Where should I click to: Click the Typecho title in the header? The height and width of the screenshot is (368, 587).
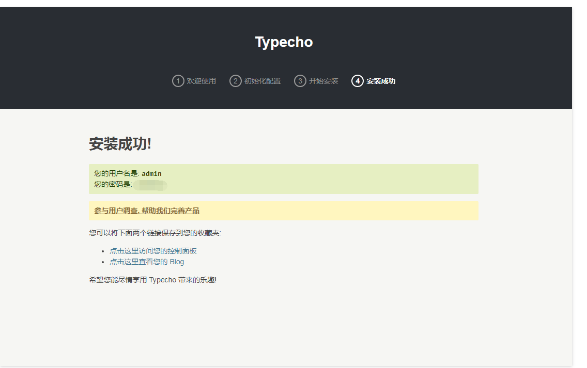[x=284, y=42]
